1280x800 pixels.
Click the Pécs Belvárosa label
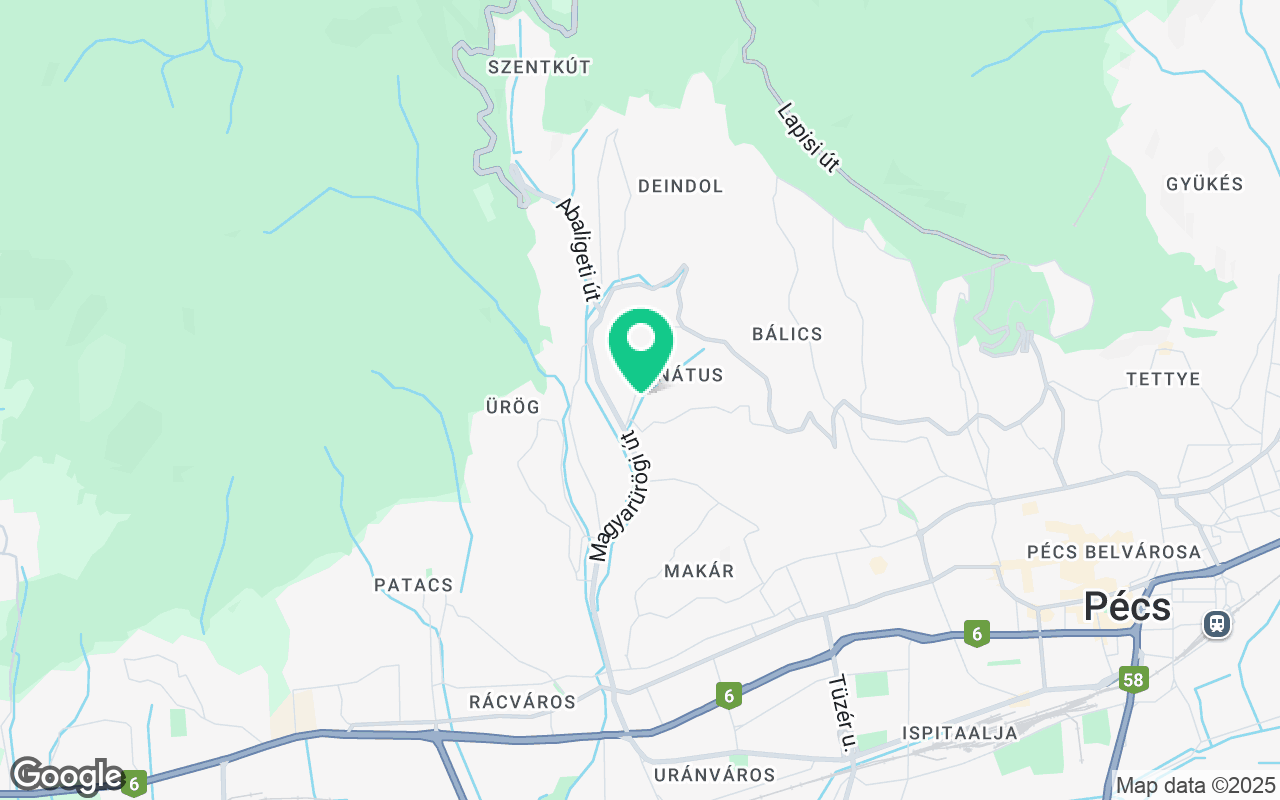tap(1113, 552)
